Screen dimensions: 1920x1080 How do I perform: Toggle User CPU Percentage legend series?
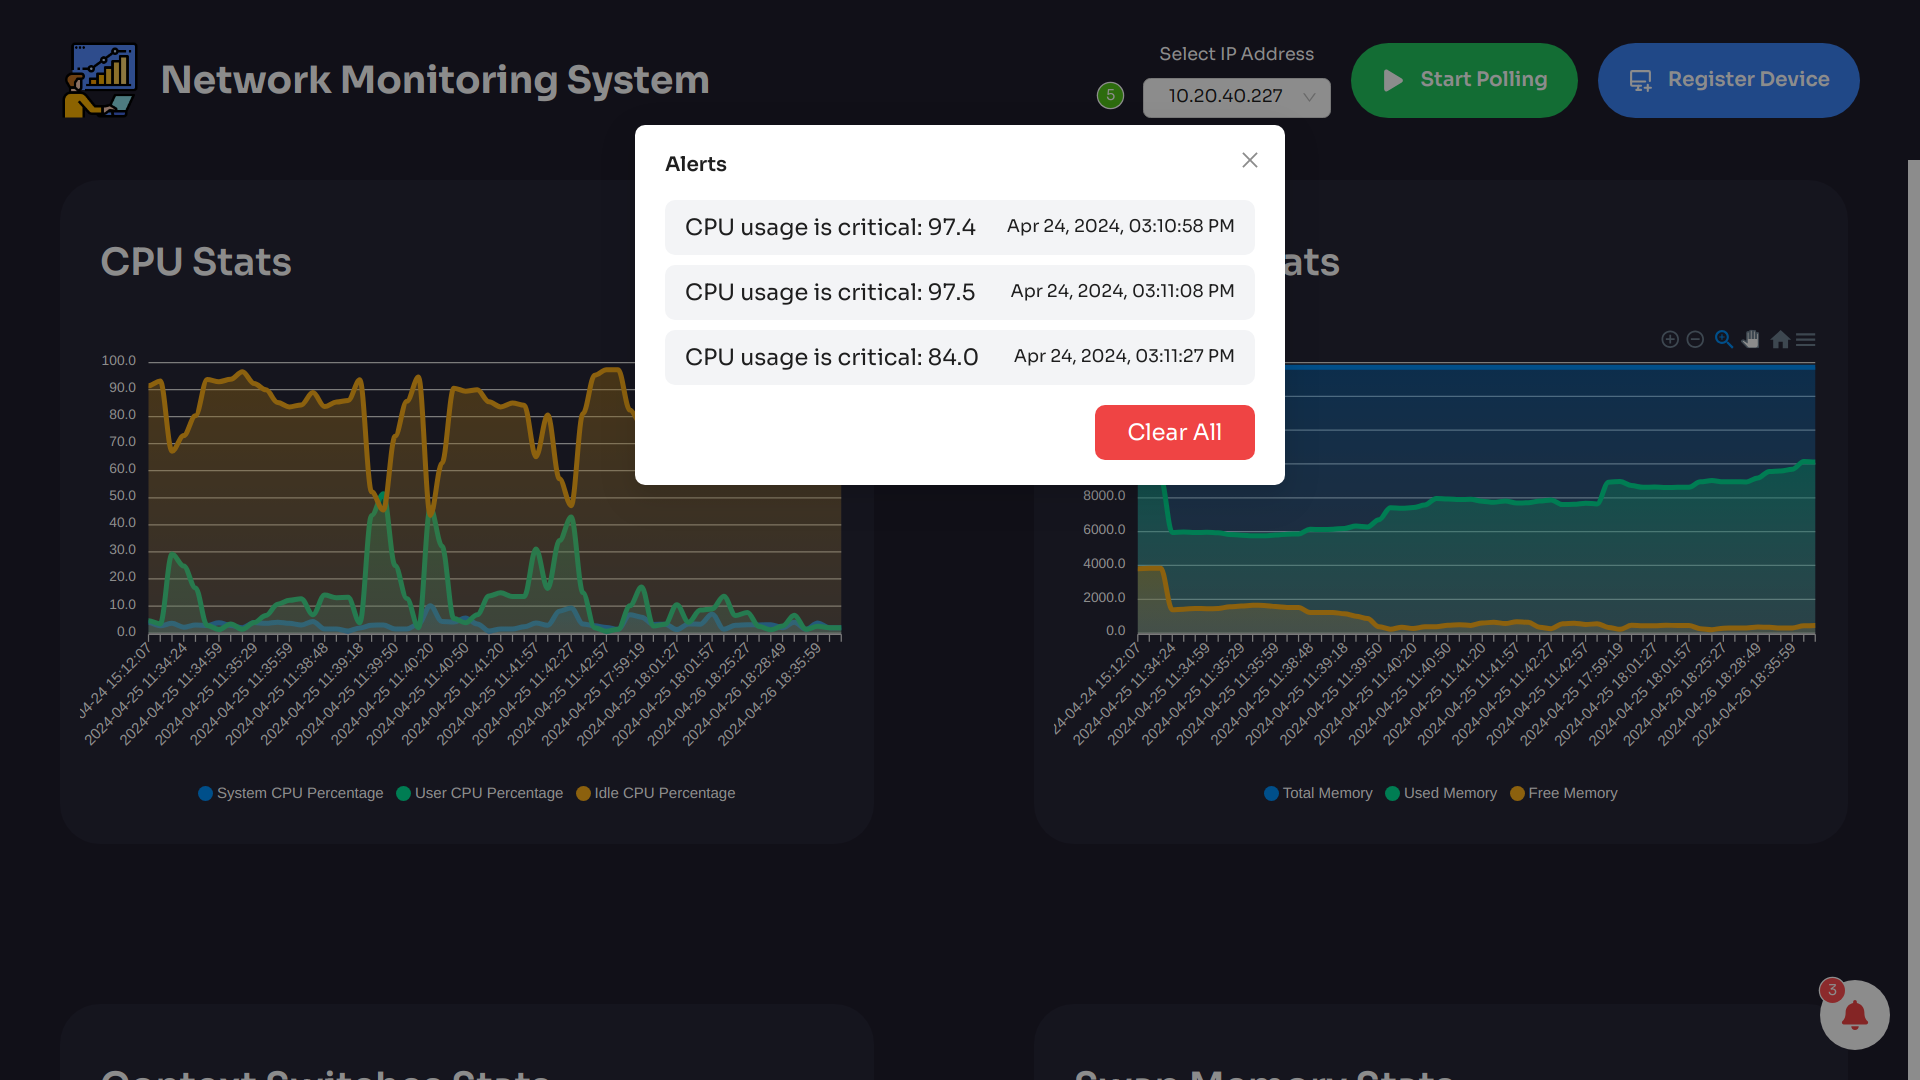(480, 793)
